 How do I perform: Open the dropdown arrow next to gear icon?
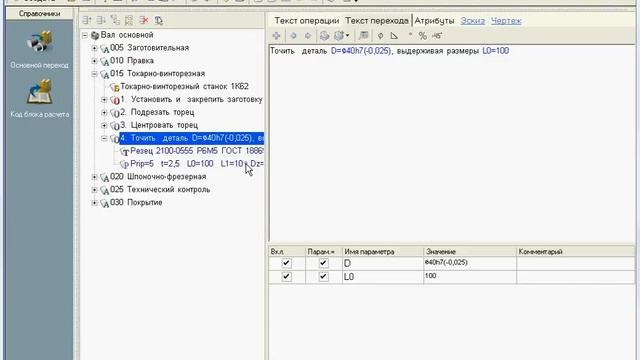[x=347, y=36]
